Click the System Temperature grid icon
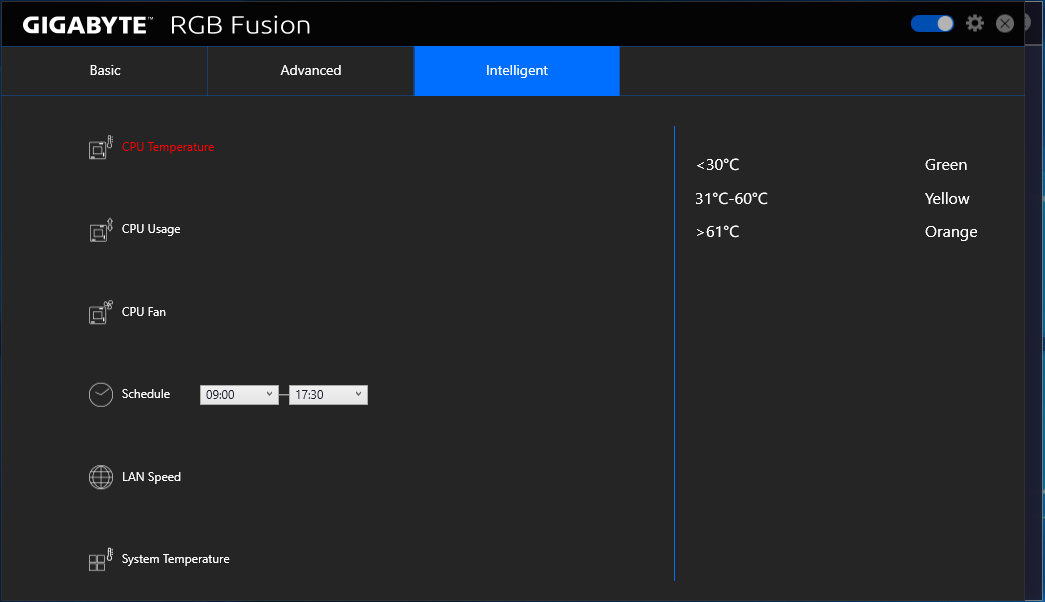This screenshot has width=1045, height=602. 101,559
